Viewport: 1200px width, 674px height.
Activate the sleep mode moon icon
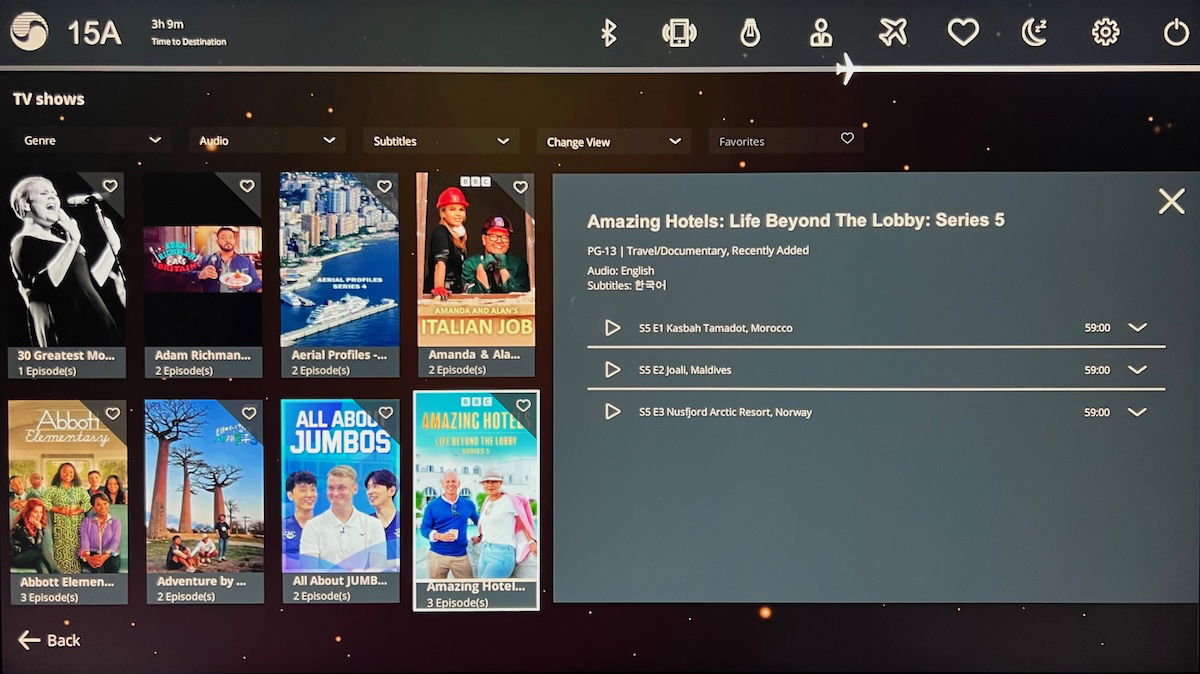(1034, 33)
